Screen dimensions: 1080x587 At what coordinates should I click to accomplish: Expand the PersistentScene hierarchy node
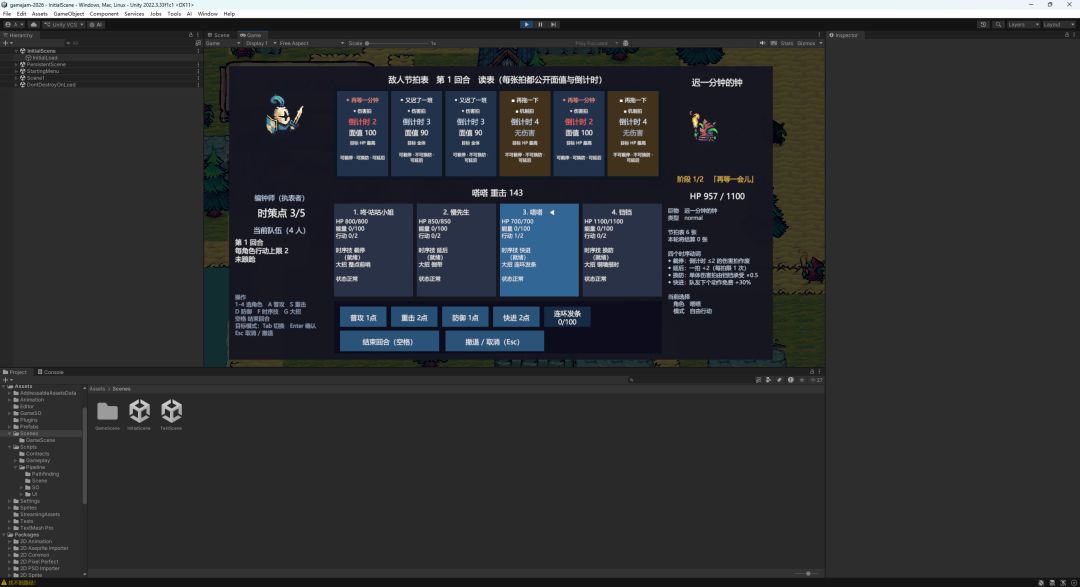(x=16, y=65)
